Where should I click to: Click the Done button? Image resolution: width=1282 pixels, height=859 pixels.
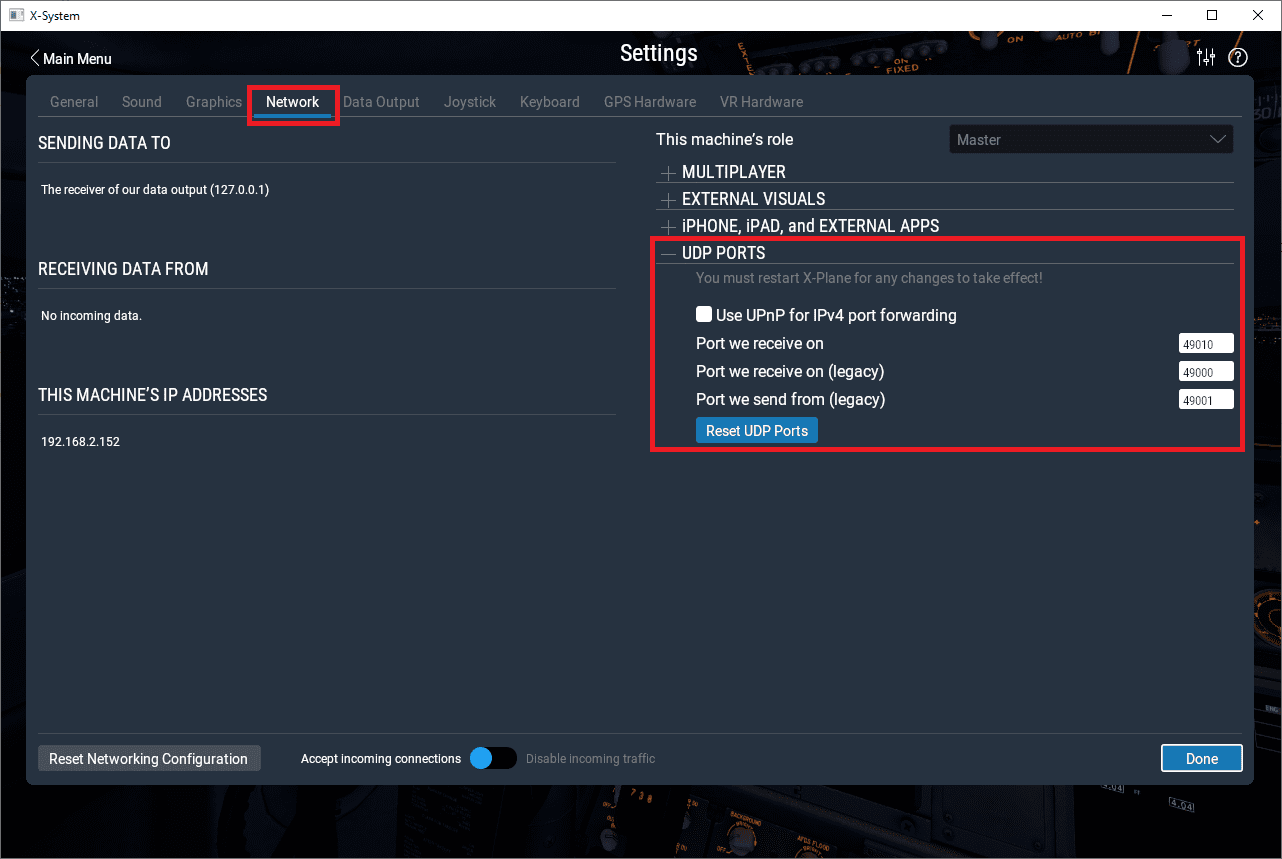point(1201,759)
